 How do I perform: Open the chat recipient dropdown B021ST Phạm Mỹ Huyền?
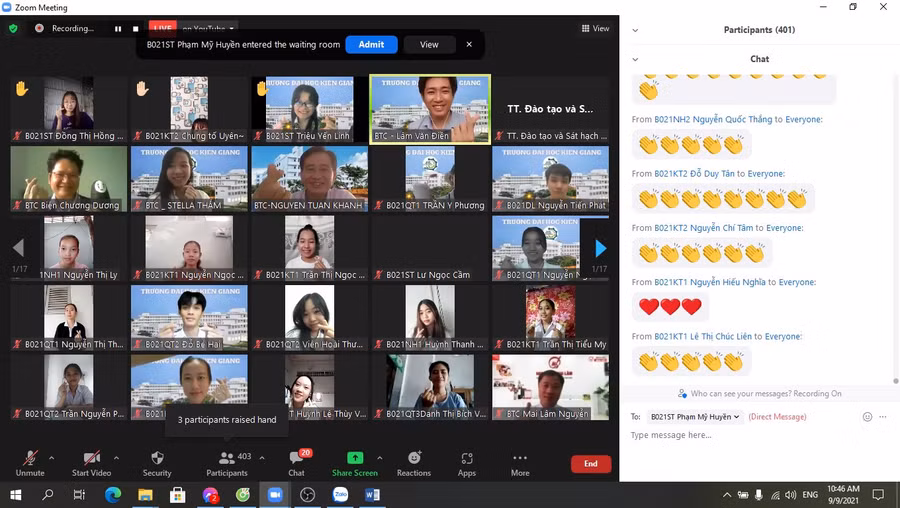pyautogui.click(x=695, y=417)
